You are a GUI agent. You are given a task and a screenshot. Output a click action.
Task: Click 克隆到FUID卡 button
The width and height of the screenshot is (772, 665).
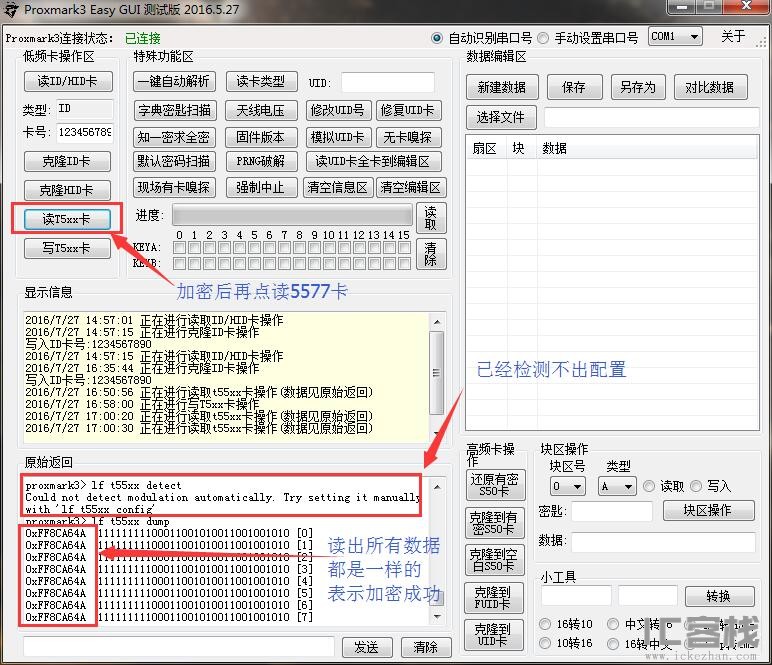coord(494,598)
